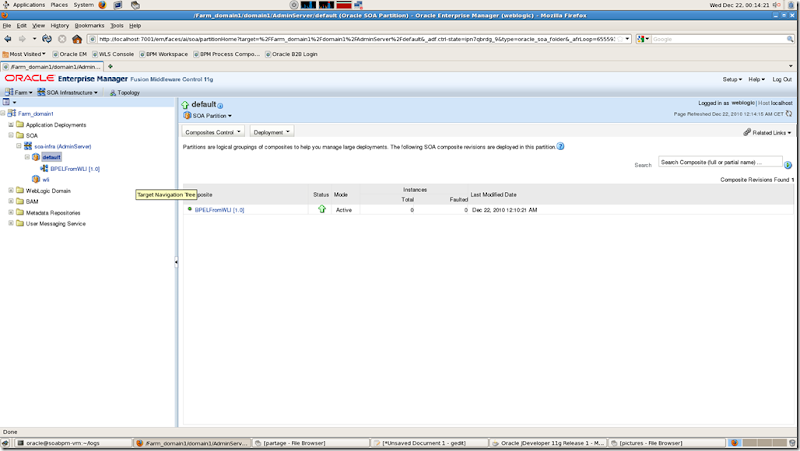Screen dimensions: 800x451
Task: Reload page with the refresh icon
Action: pyautogui.click(x=47, y=39)
